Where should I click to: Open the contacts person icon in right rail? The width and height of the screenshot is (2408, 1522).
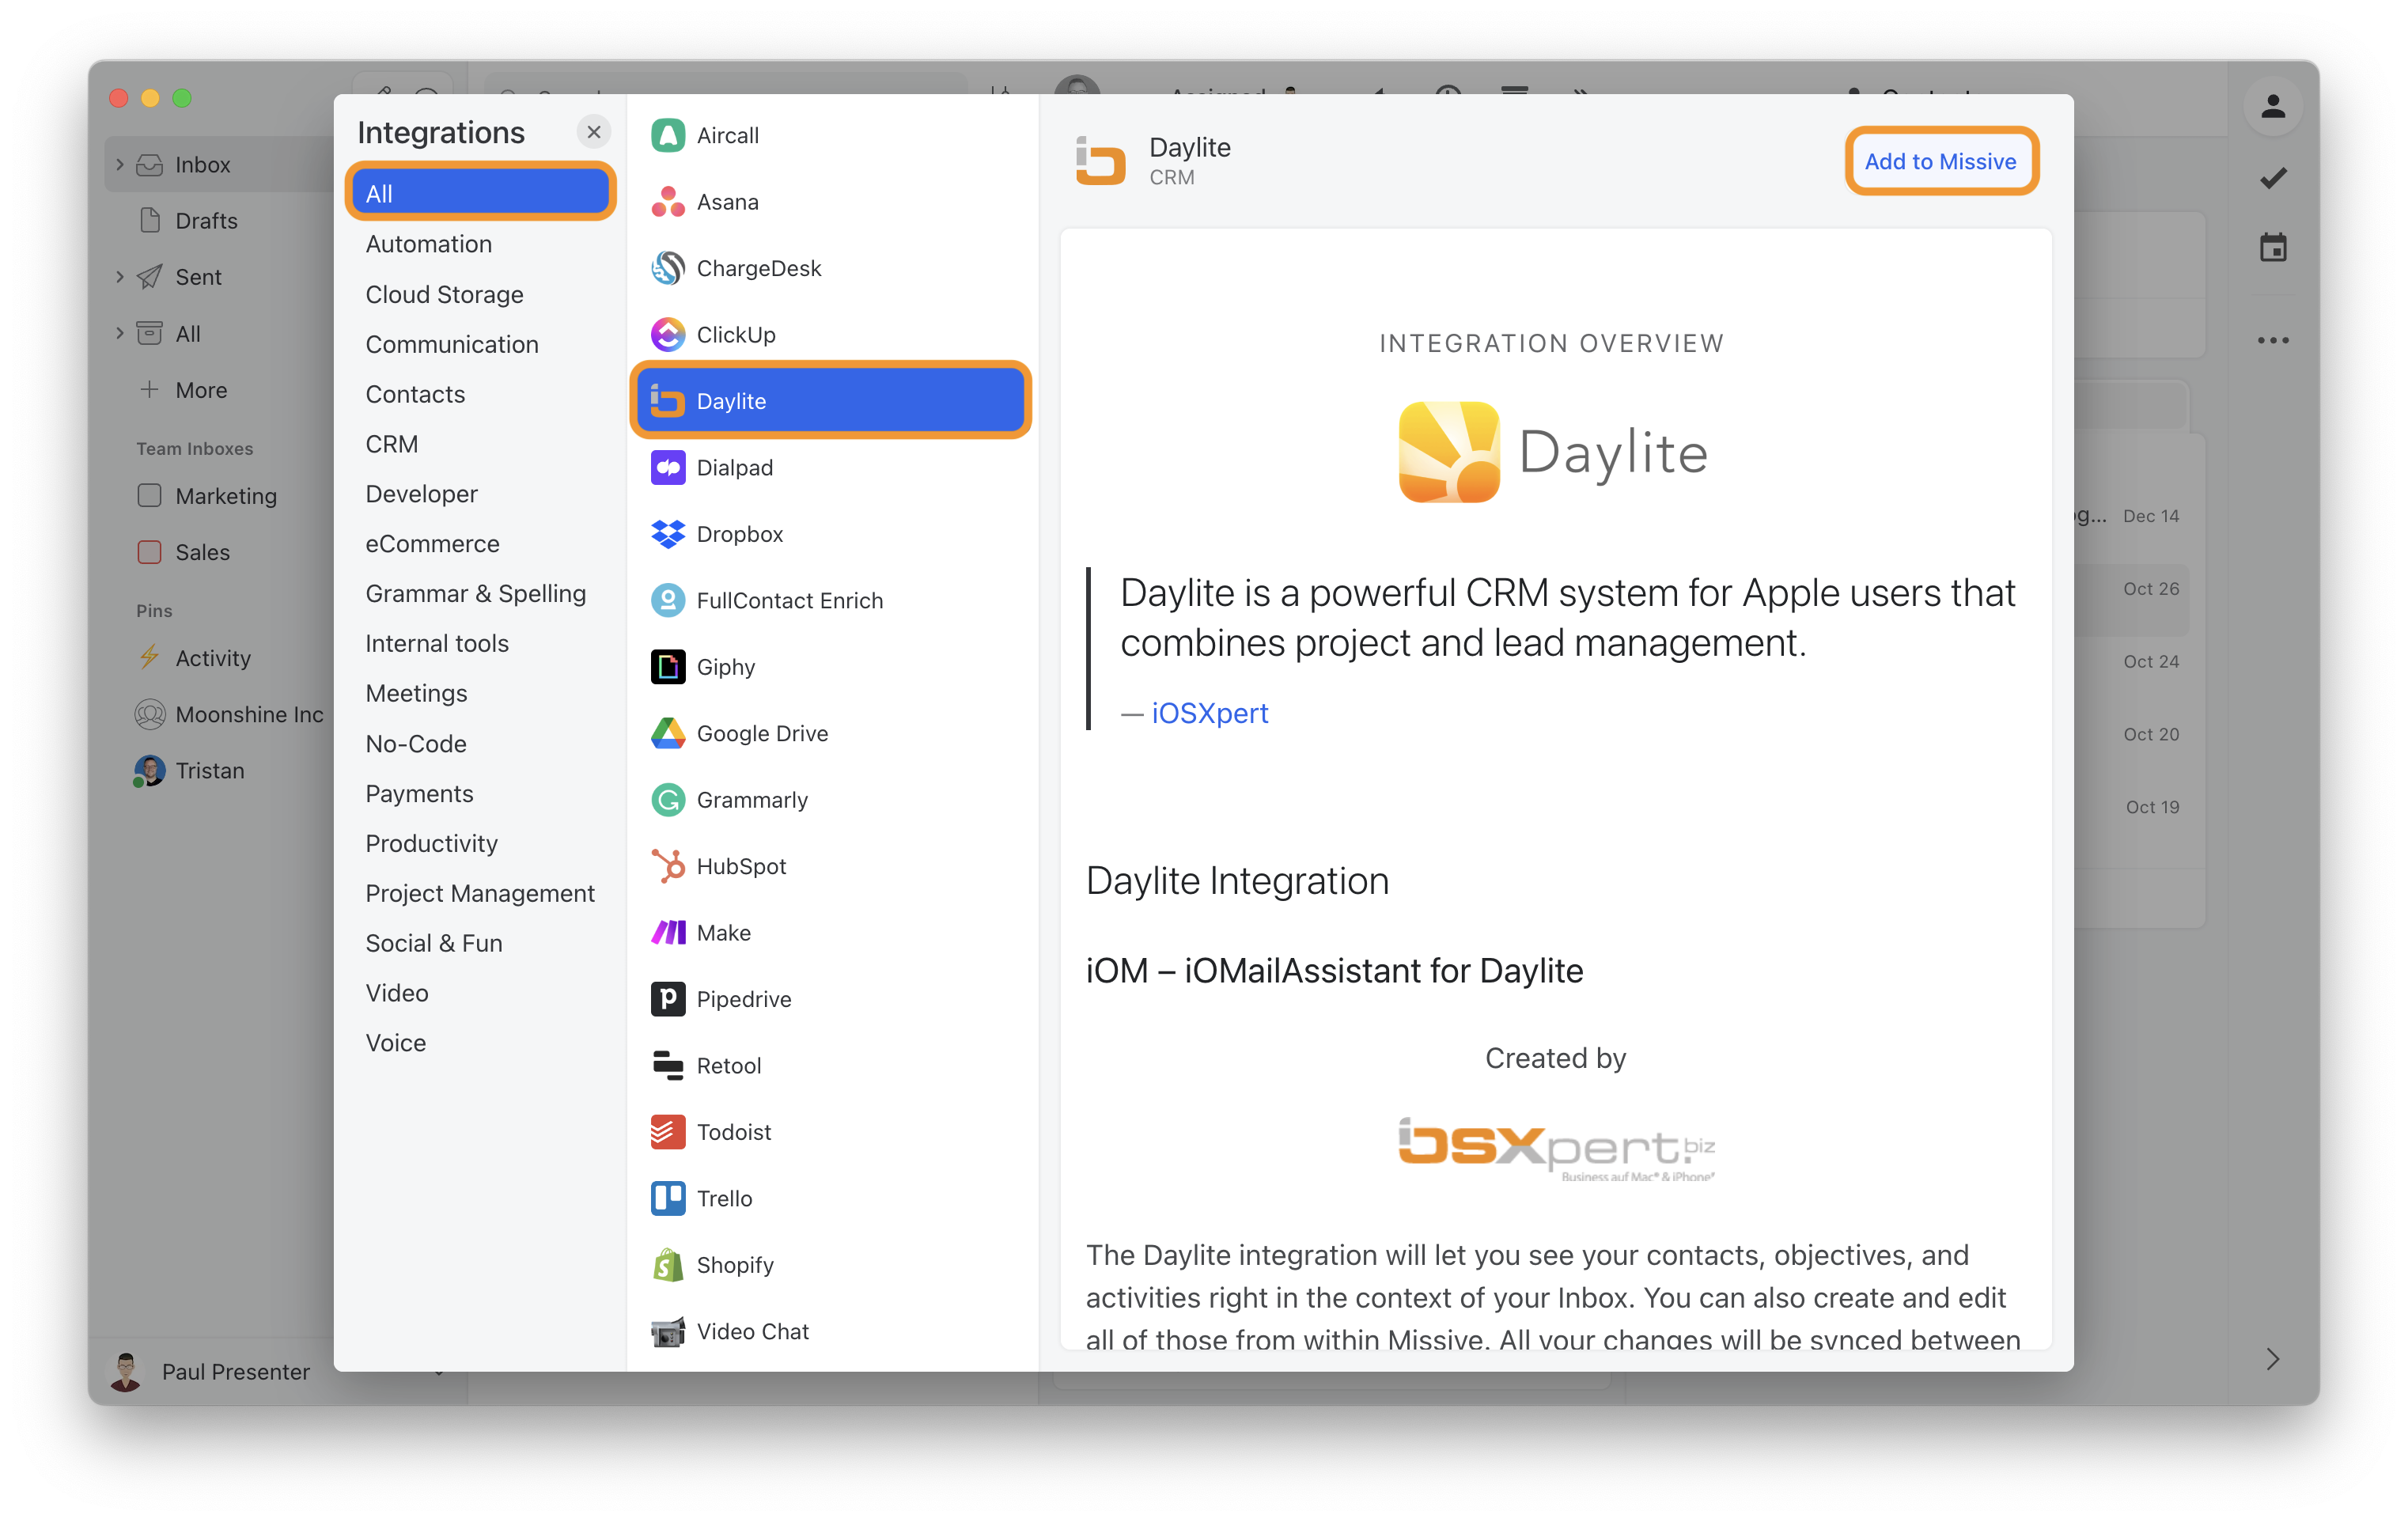pyautogui.click(x=2273, y=106)
